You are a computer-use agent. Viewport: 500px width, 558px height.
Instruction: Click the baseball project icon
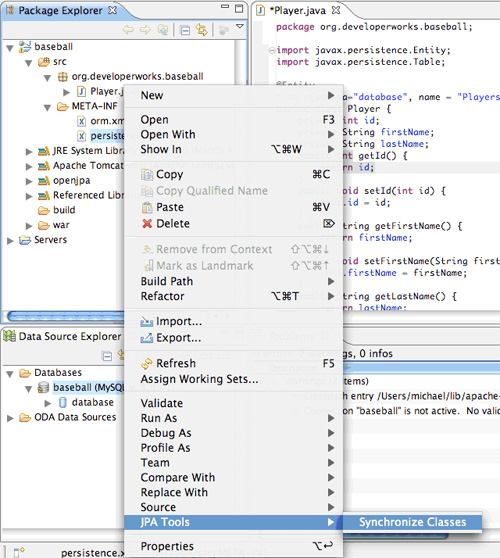(x=25, y=47)
